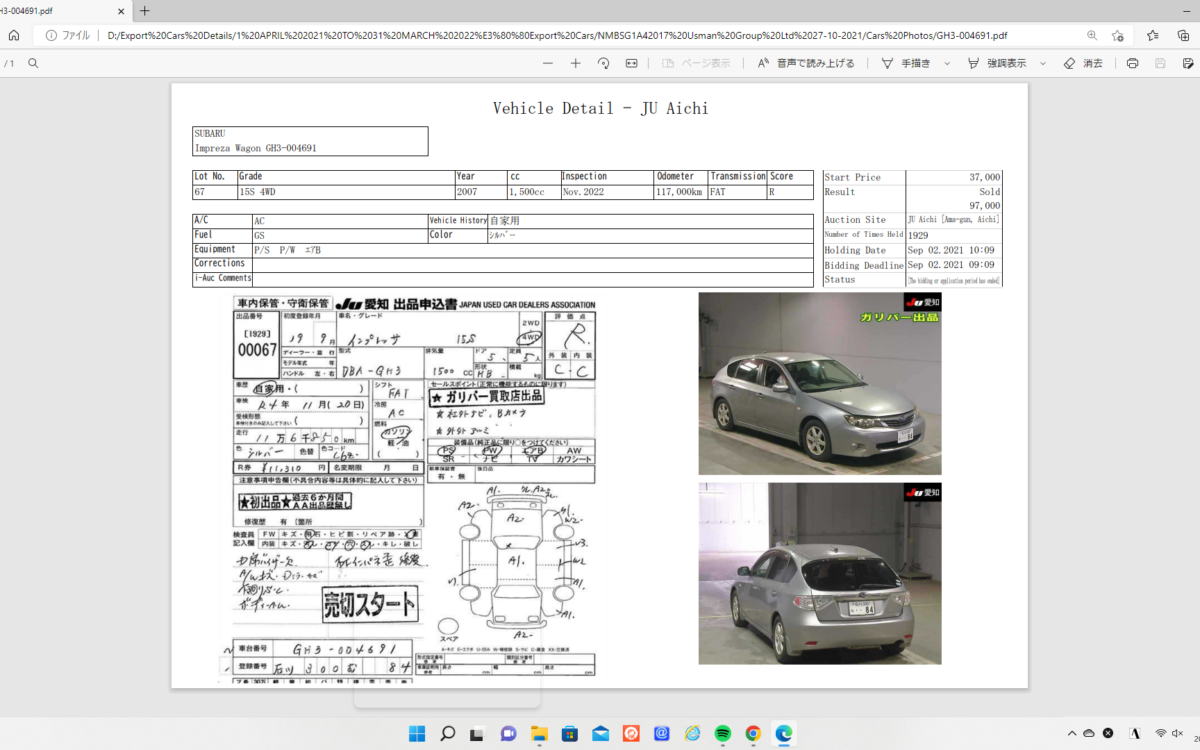Click the start price '37,000'

point(985,177)
